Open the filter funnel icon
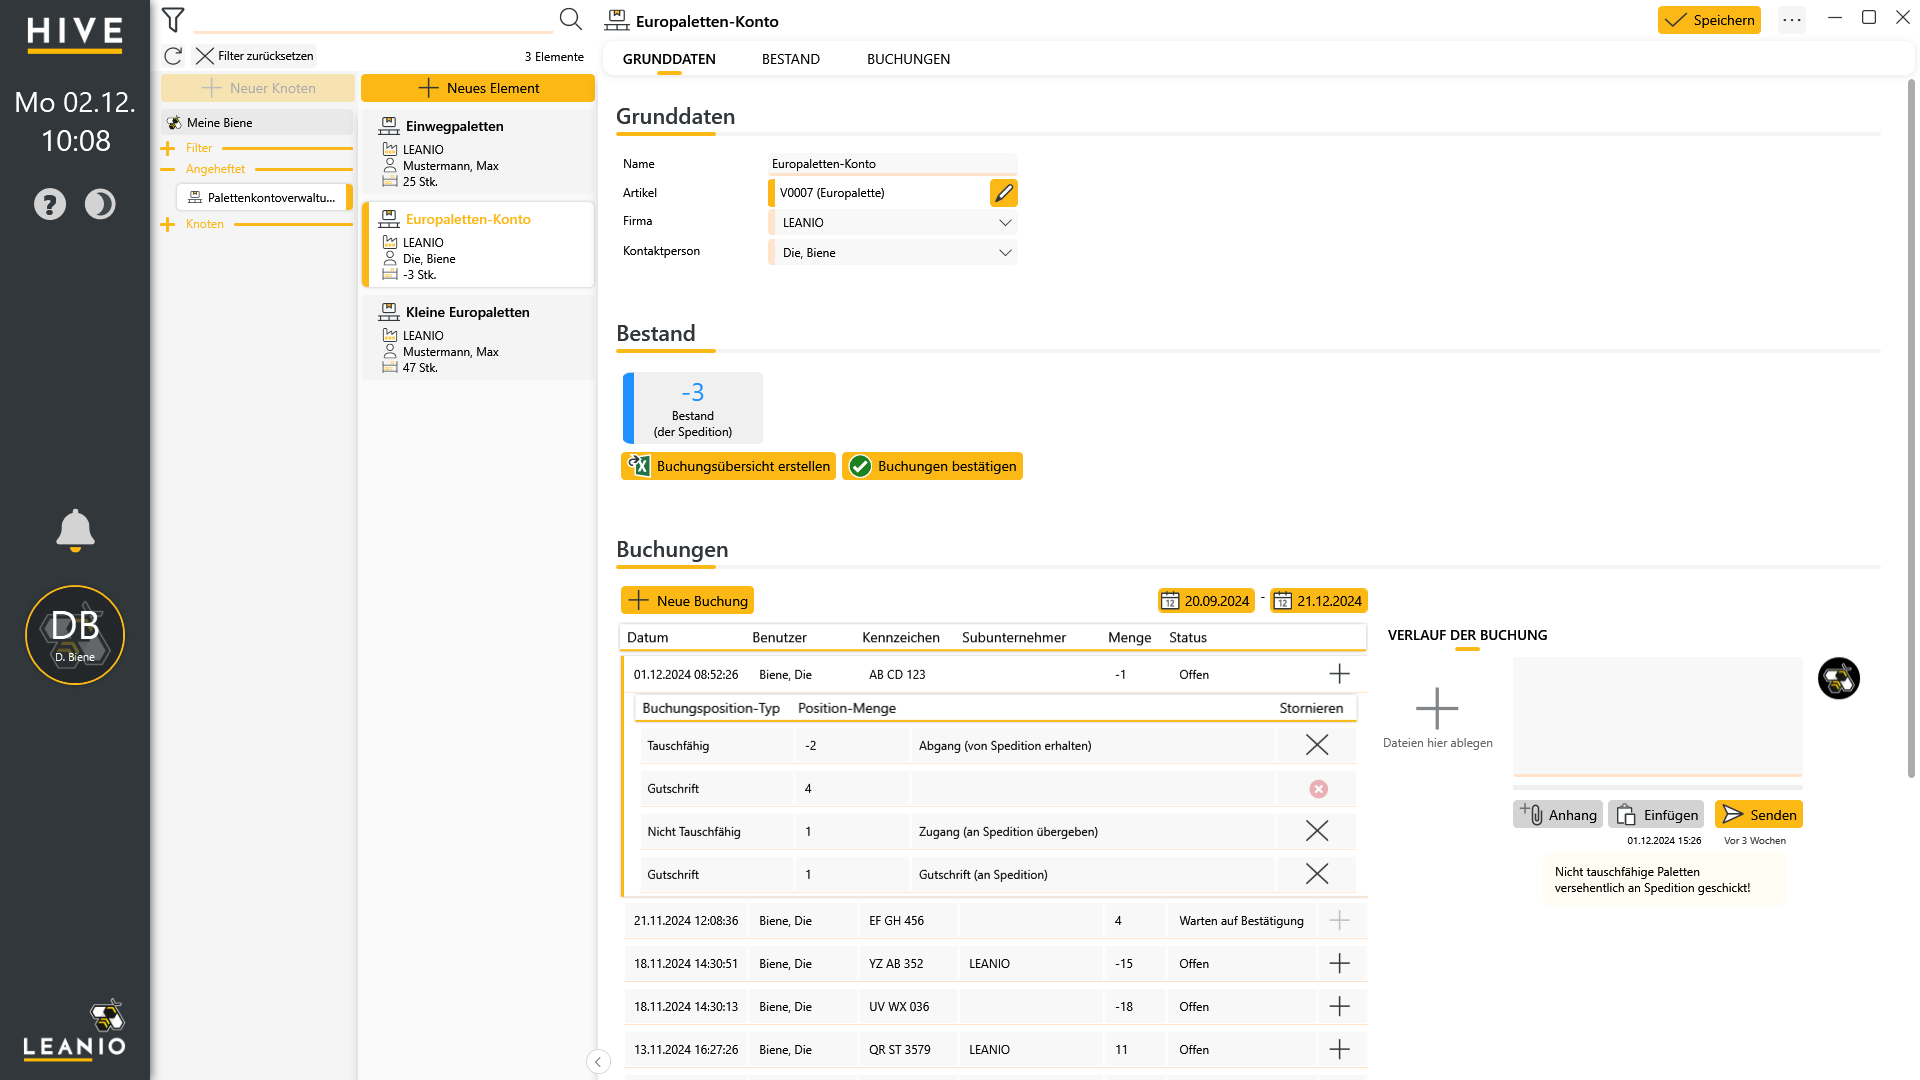Viewport: 1920px width, 1080px height. [x=173, y=19]
